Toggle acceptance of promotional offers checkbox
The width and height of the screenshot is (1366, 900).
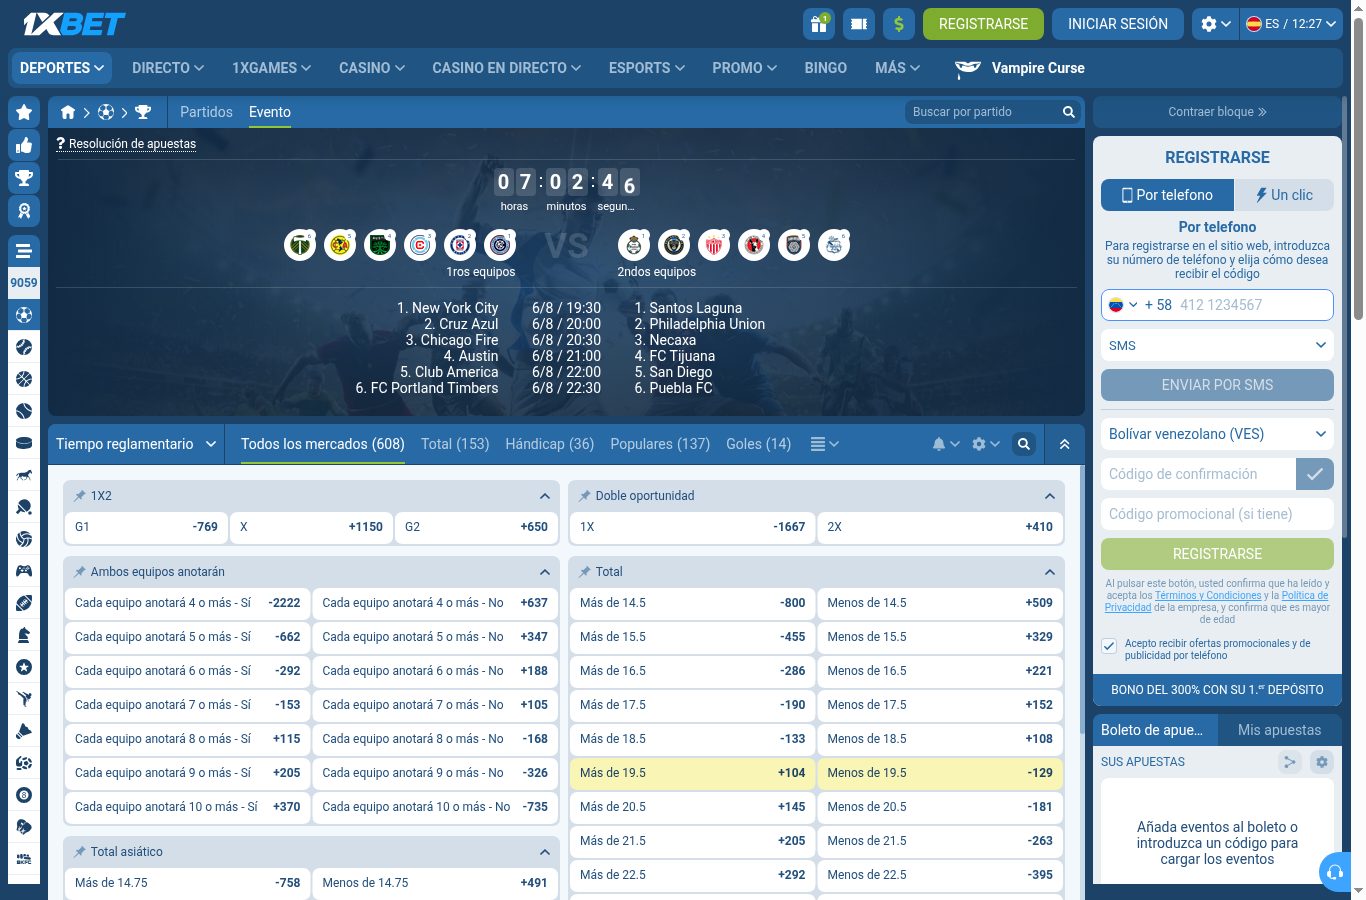coord(1109,645)
